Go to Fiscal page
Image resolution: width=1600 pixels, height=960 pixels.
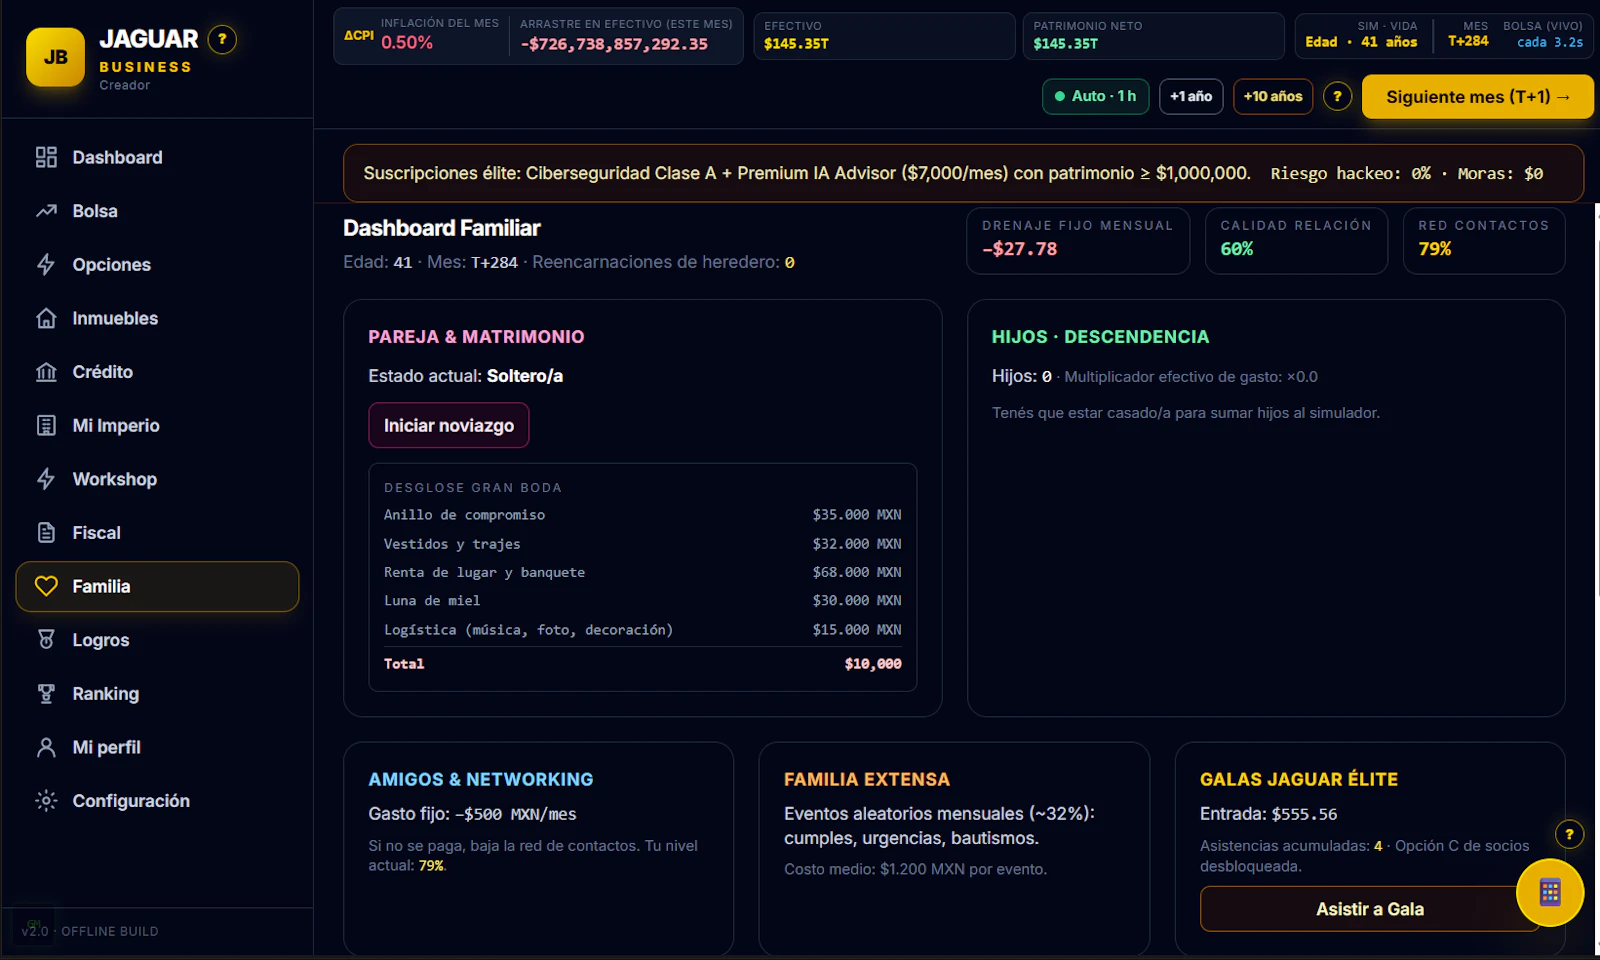click(157, 533)
